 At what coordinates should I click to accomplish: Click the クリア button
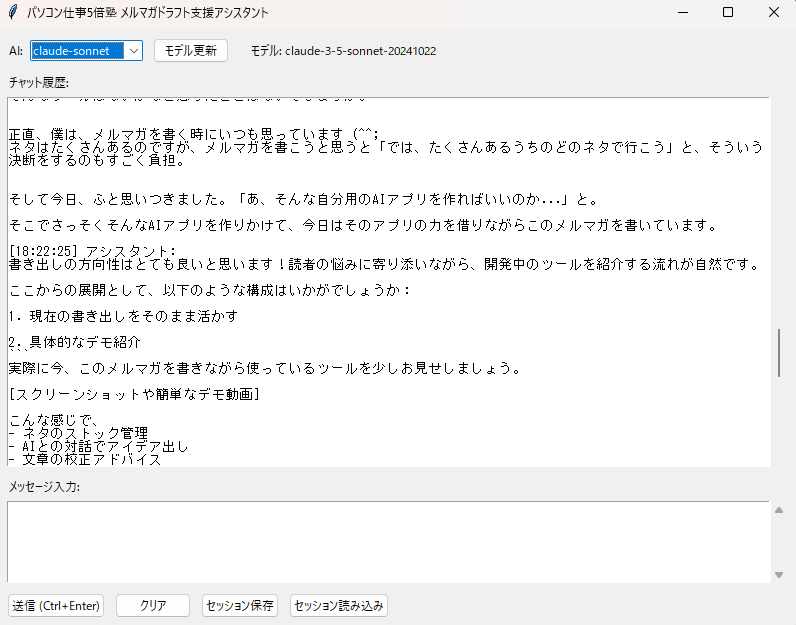(153, 606)
